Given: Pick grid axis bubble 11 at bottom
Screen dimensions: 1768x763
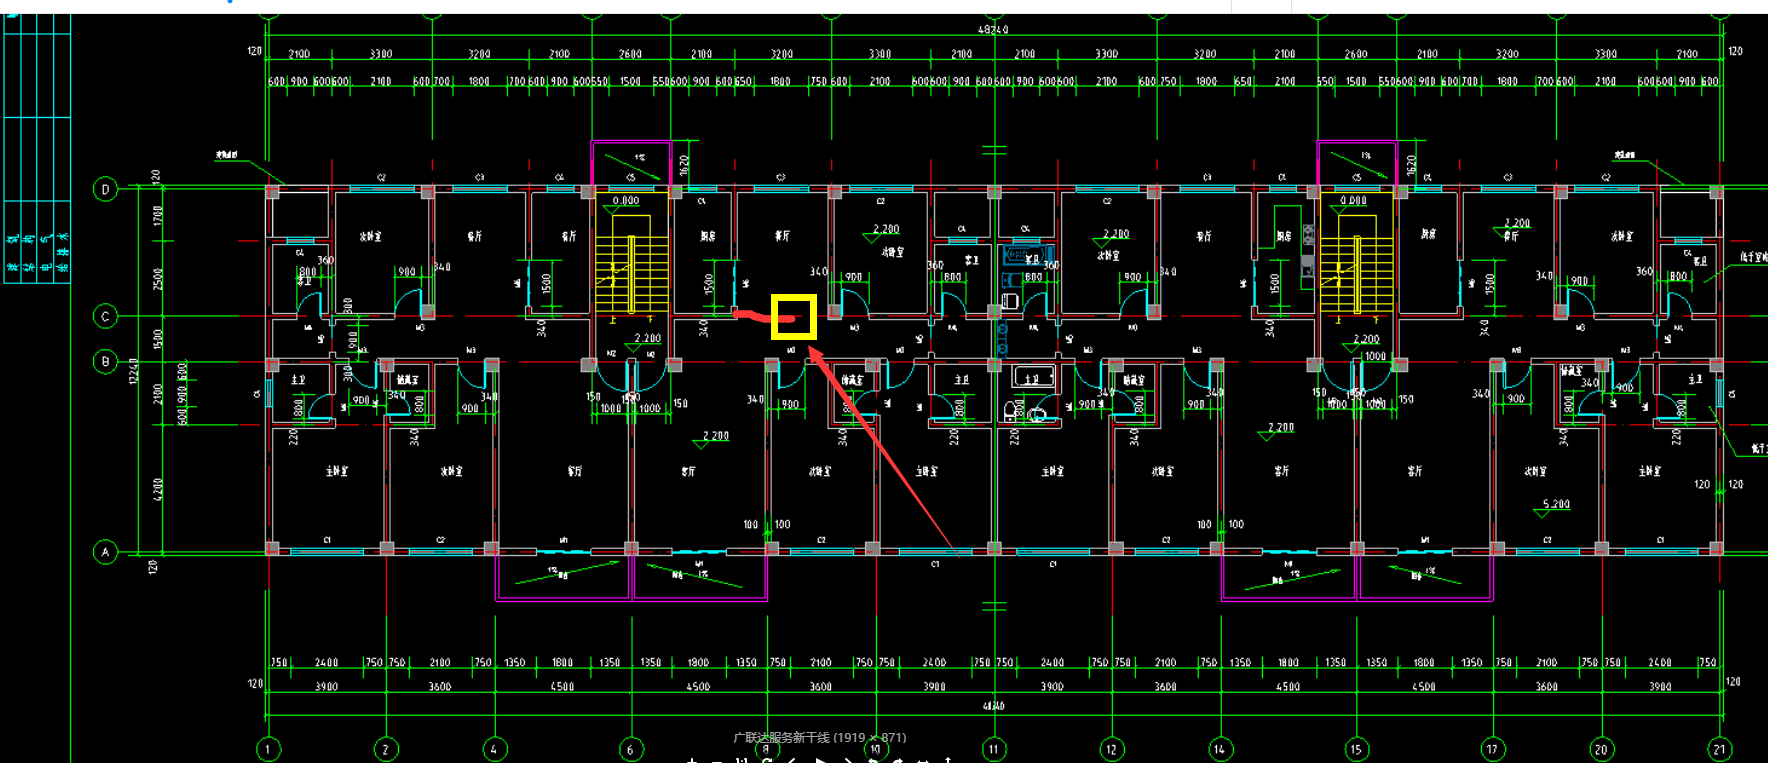Looking at the screenshot, I should (x=994, y=749).
